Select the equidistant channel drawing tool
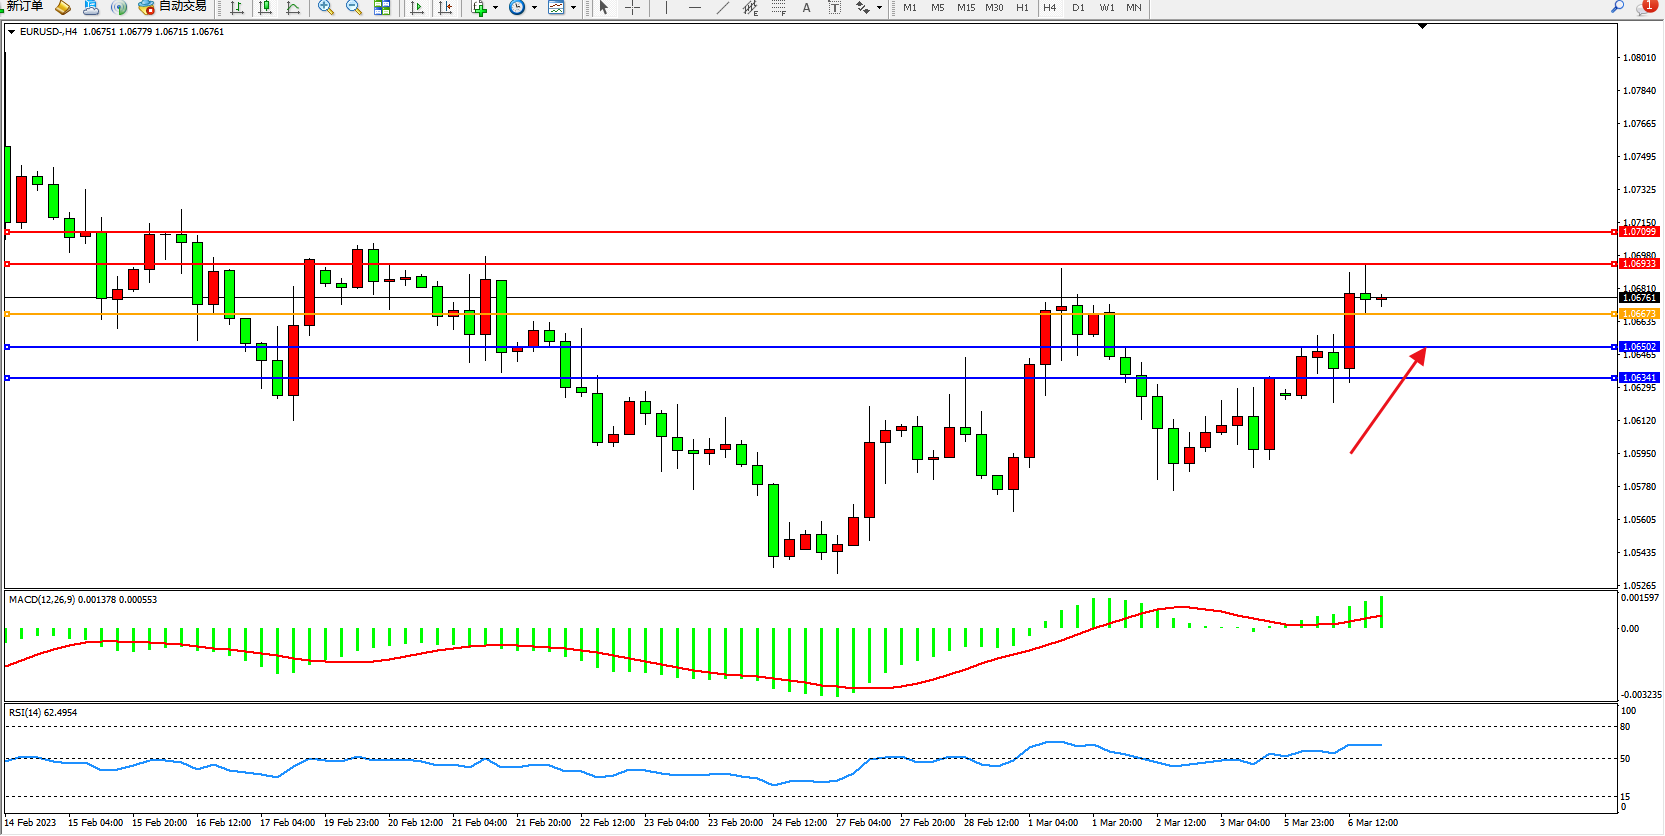 point(750,8)
